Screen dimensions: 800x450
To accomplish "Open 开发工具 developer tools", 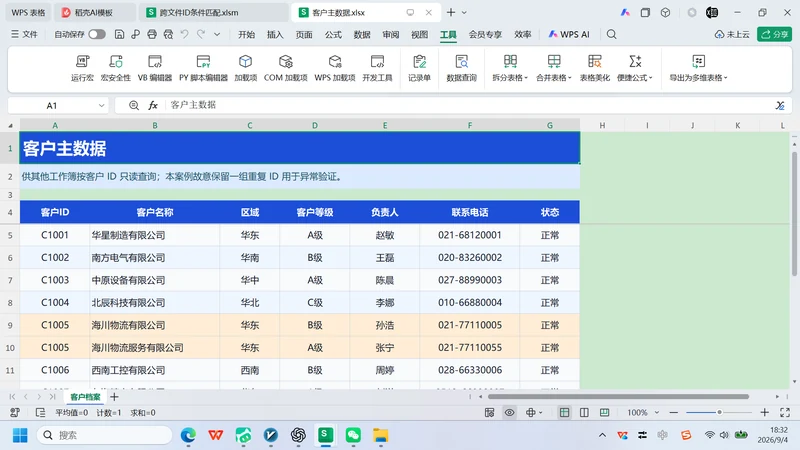I will tap(377, 68).
